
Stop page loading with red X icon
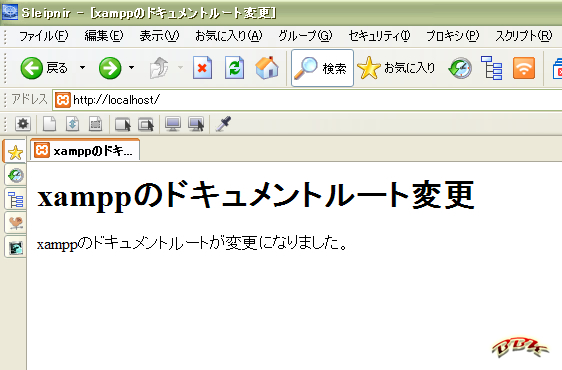click(203, 68)
